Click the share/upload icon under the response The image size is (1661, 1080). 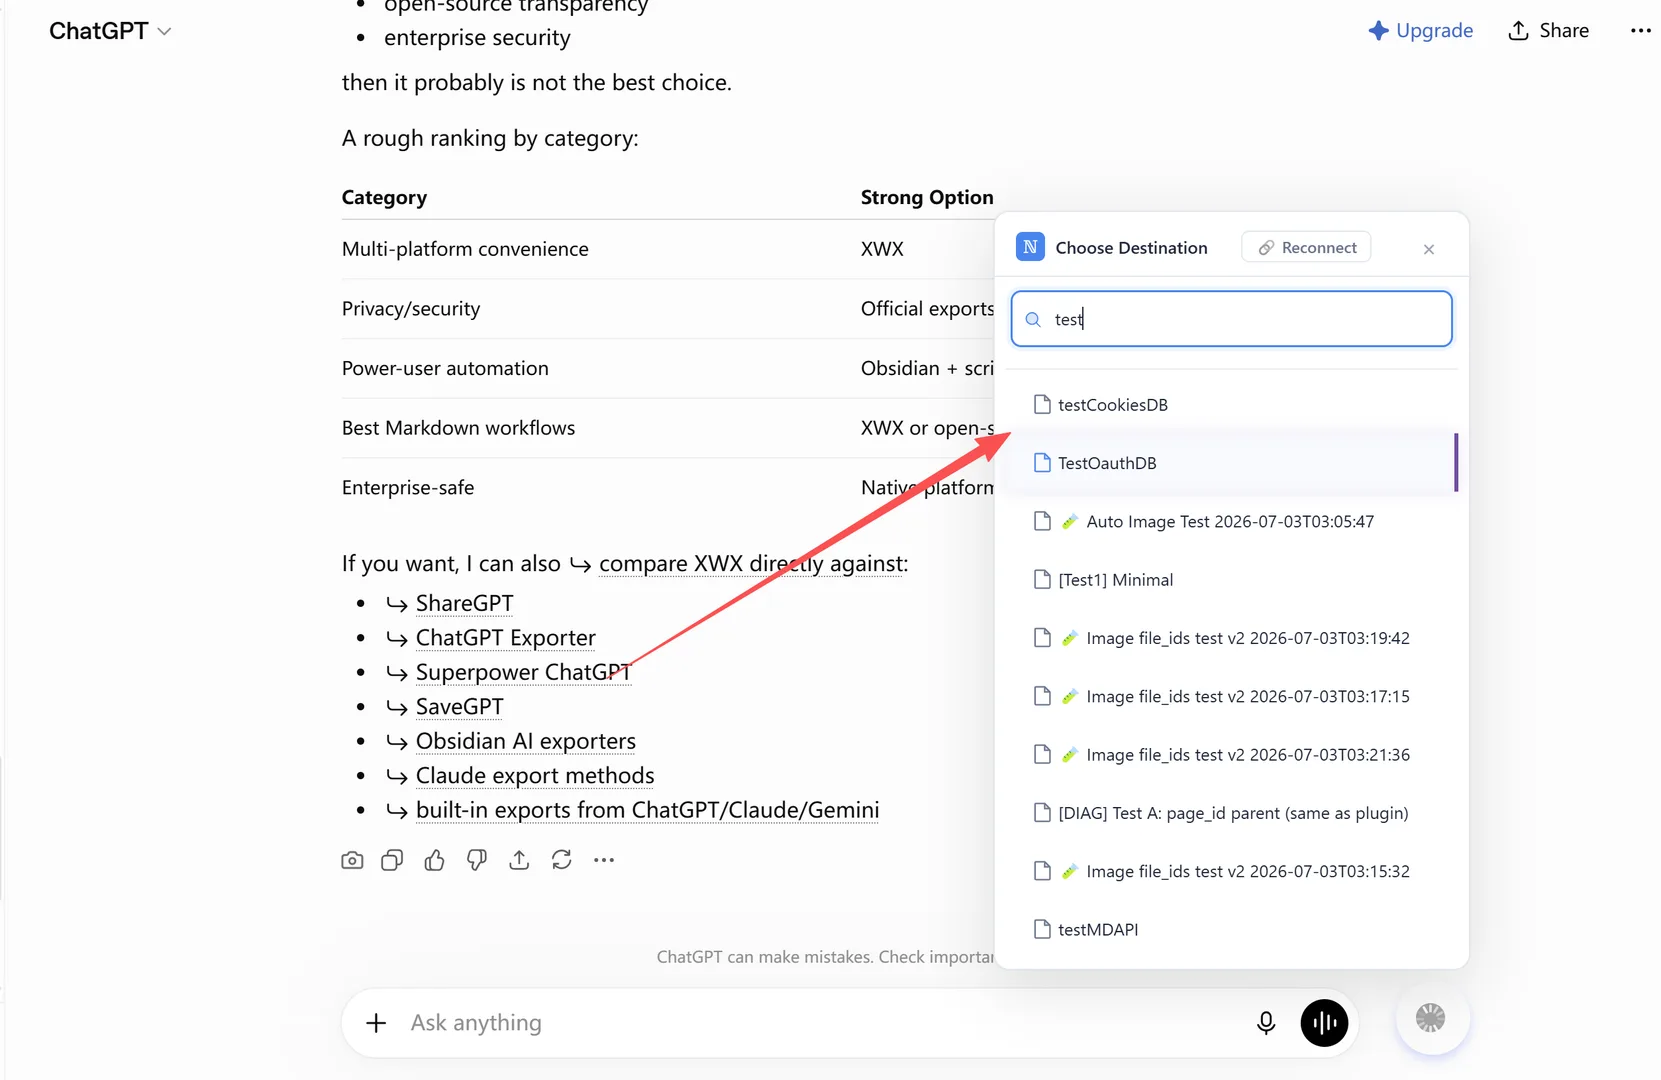click(519, 860)
